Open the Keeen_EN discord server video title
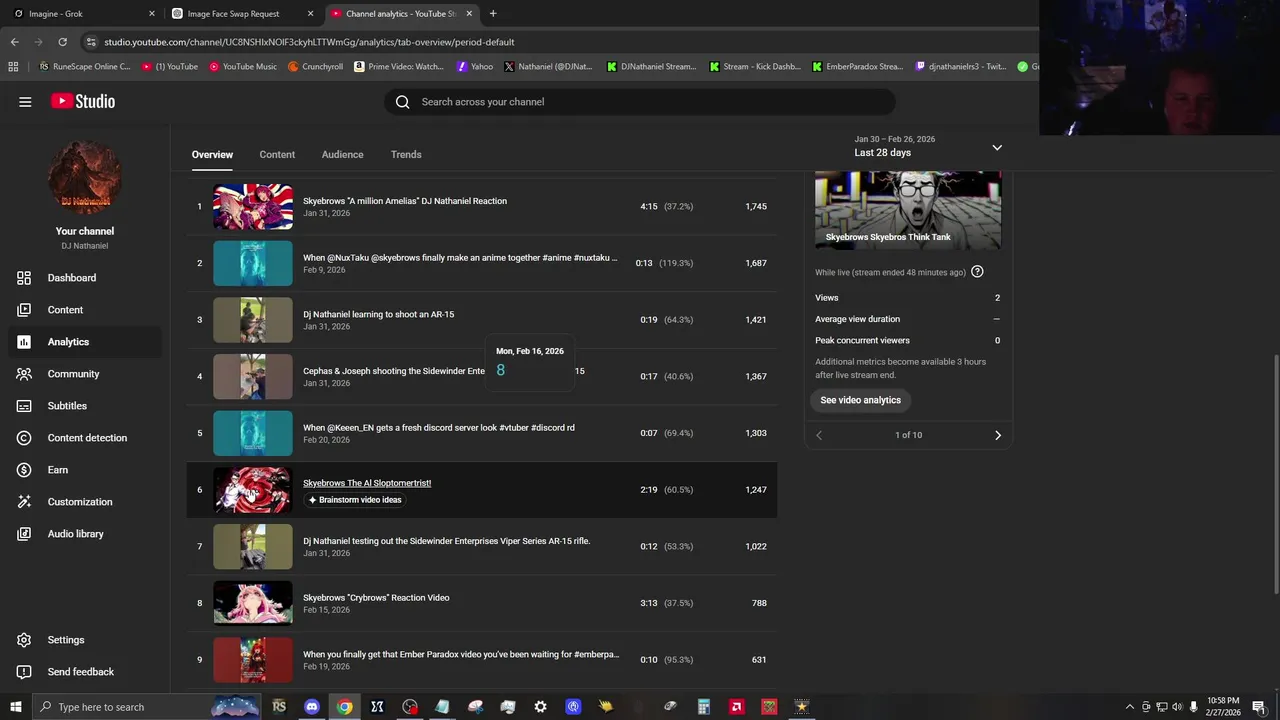Image resolution: width=1280 pixels, height=720 pixels. [x=439, y=428]
